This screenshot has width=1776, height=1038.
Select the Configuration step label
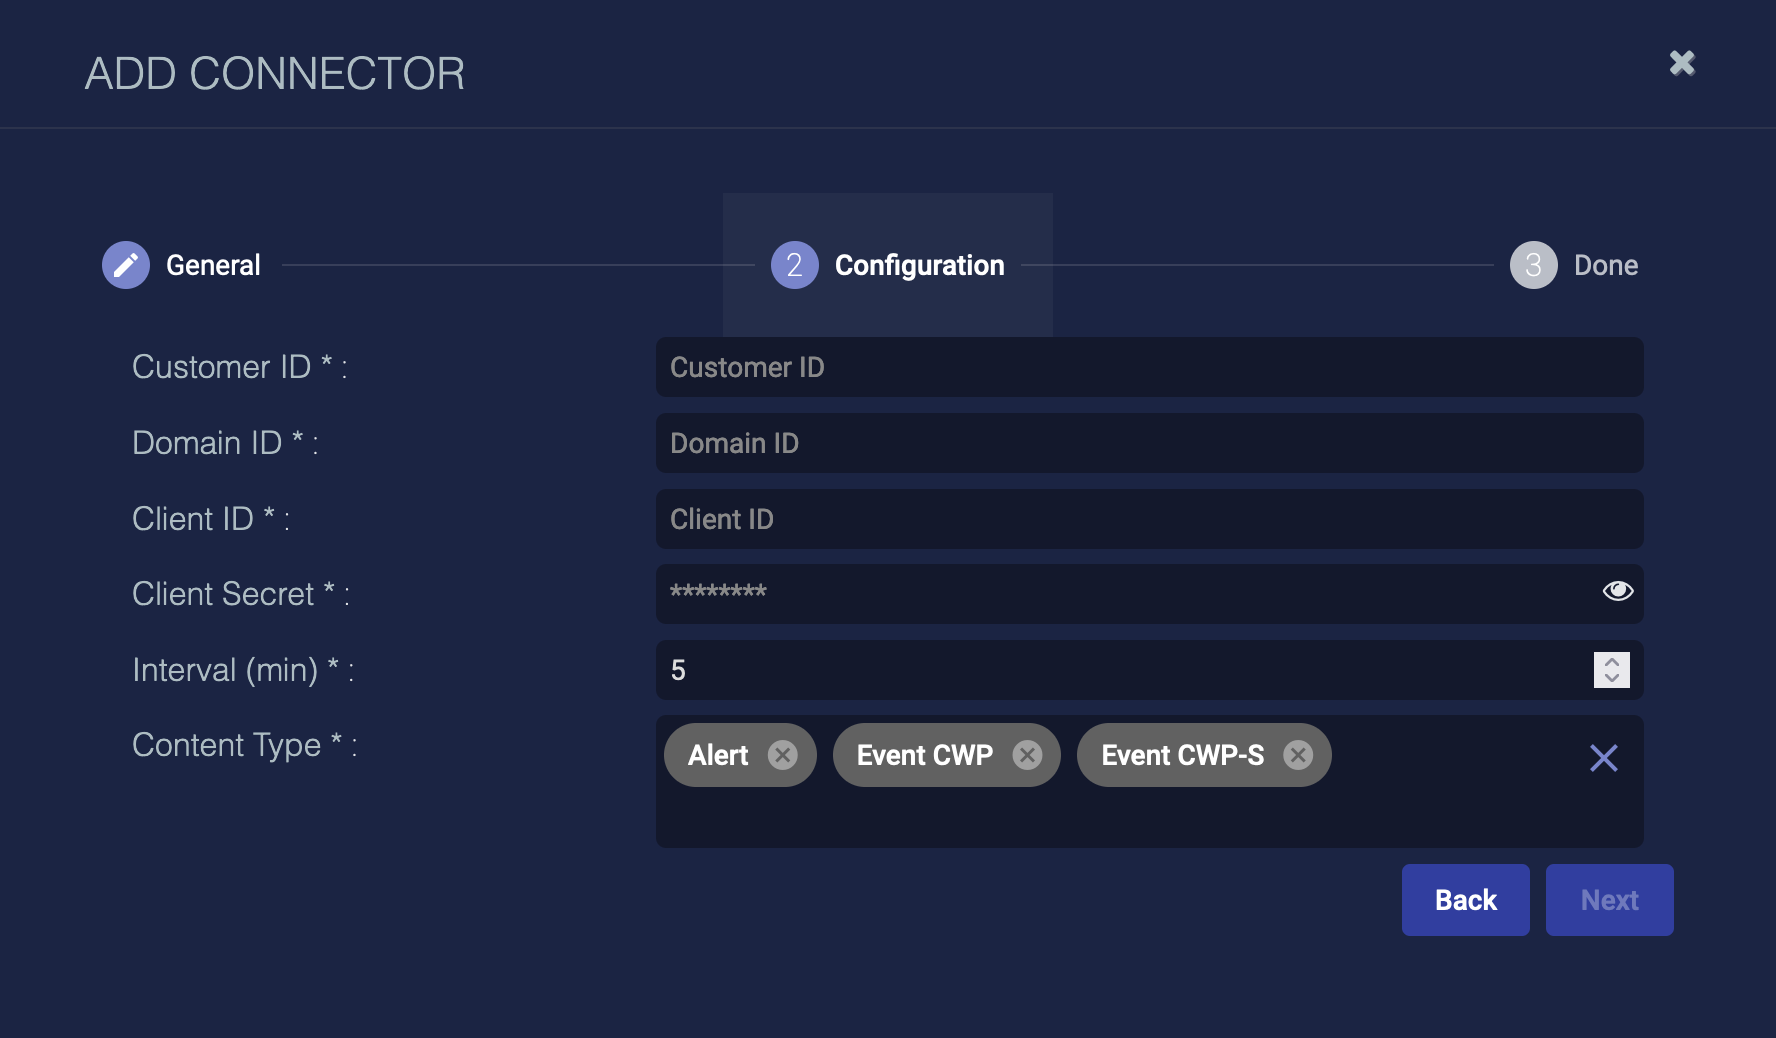[x=919, y=265]
